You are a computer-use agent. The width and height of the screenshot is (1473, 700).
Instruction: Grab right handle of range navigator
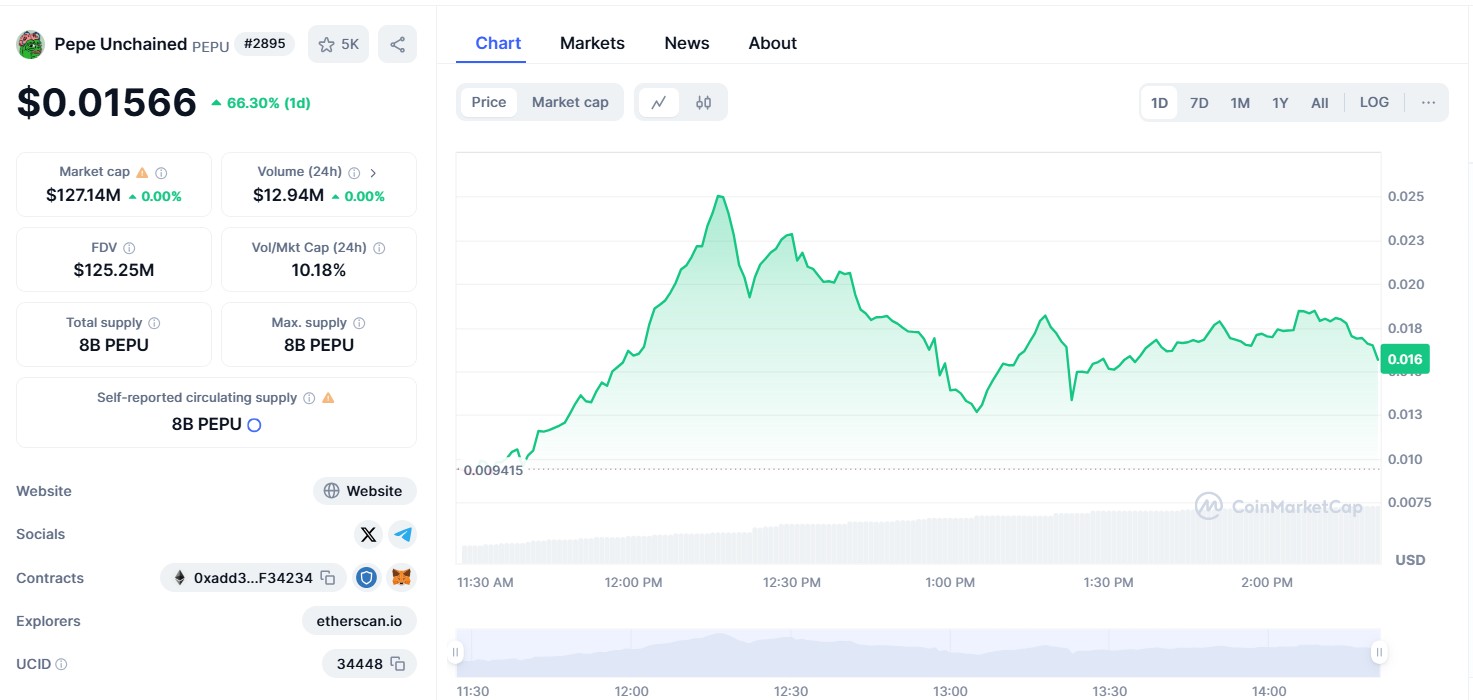(x=1379, y=653)
